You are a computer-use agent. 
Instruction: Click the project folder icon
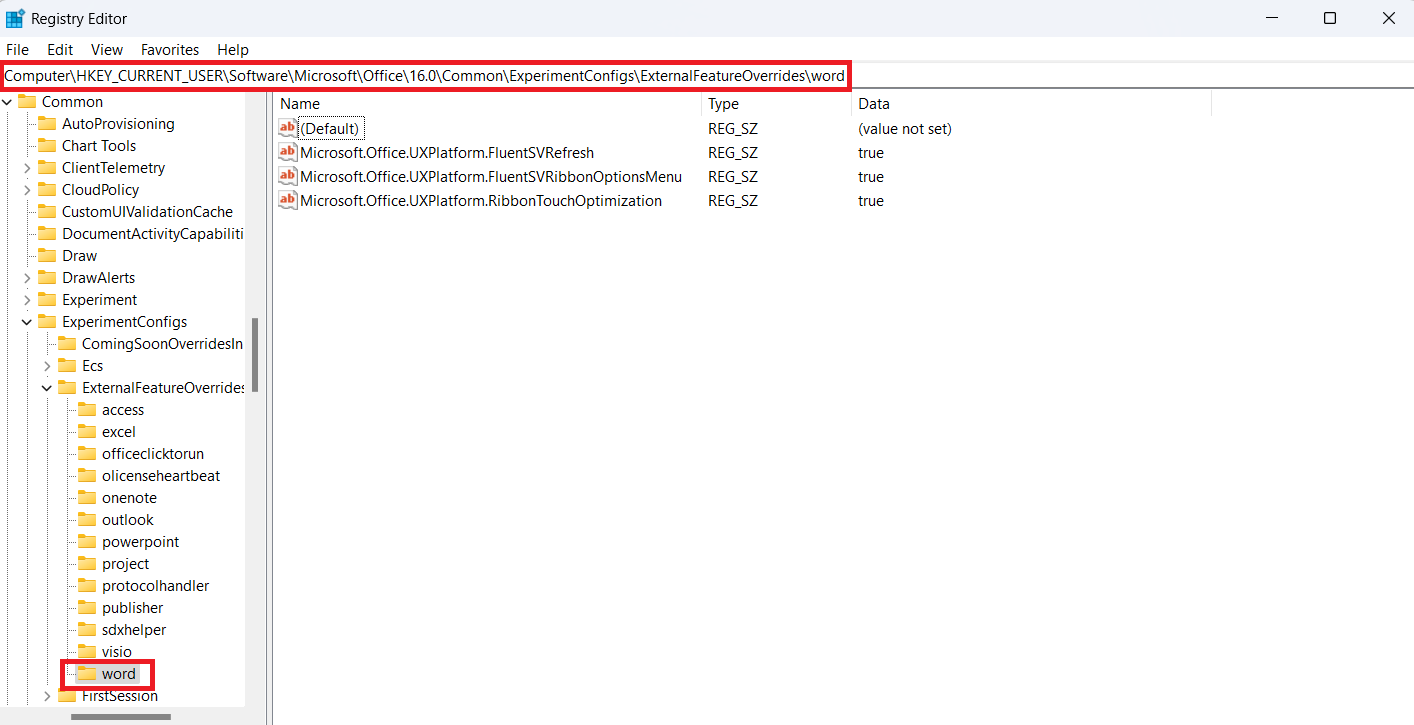[x=87, y=564]
